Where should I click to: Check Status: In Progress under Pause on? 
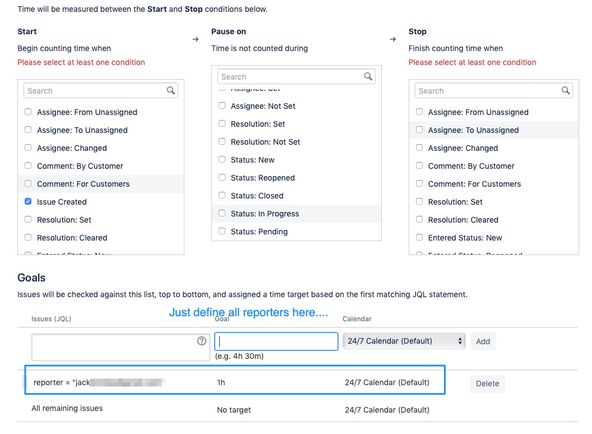point(222,213)
